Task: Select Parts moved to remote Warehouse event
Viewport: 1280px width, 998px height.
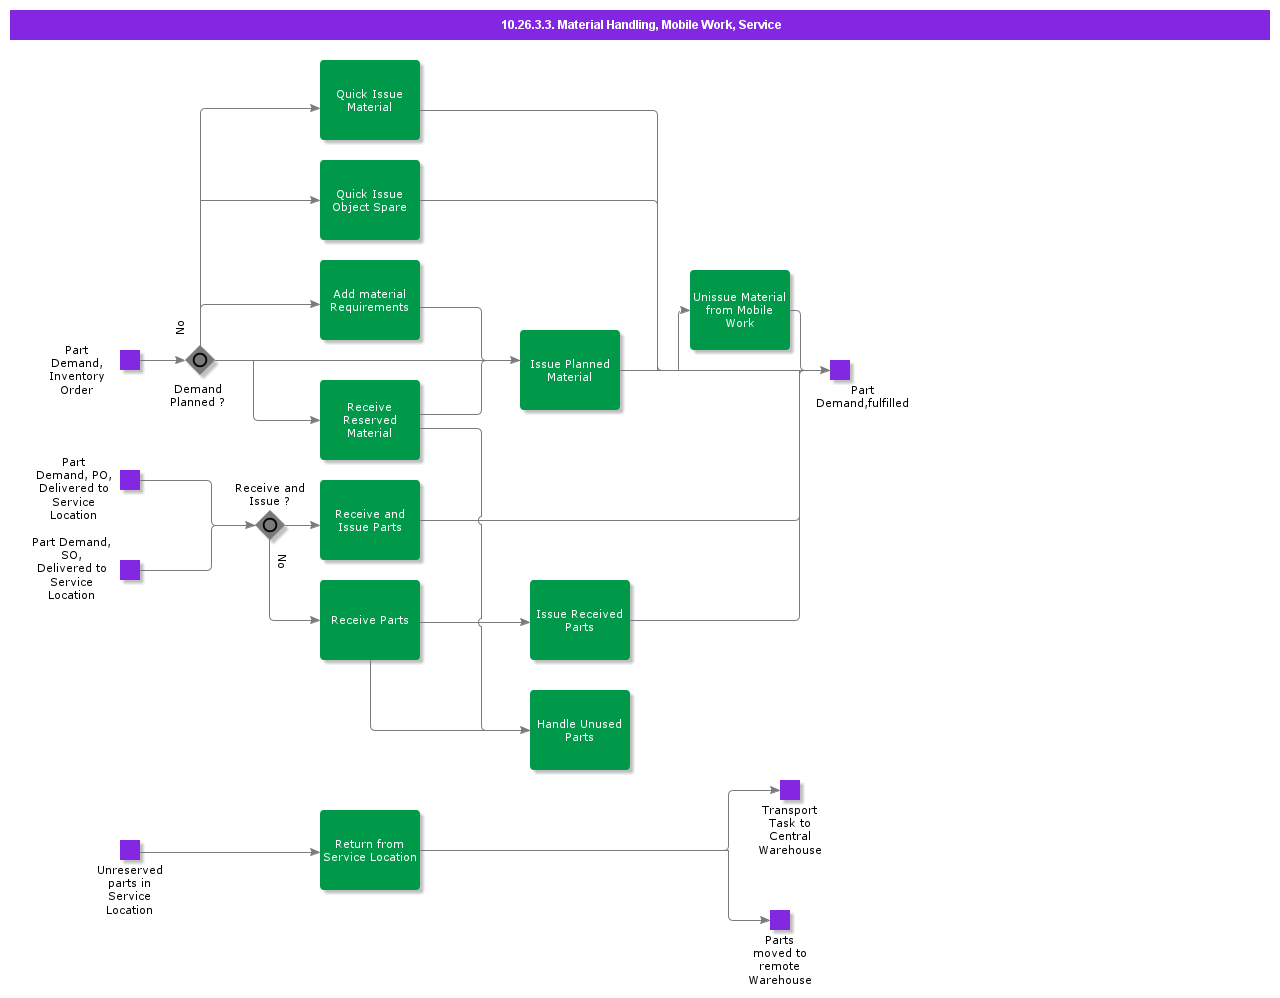Action: coord(780,920)
